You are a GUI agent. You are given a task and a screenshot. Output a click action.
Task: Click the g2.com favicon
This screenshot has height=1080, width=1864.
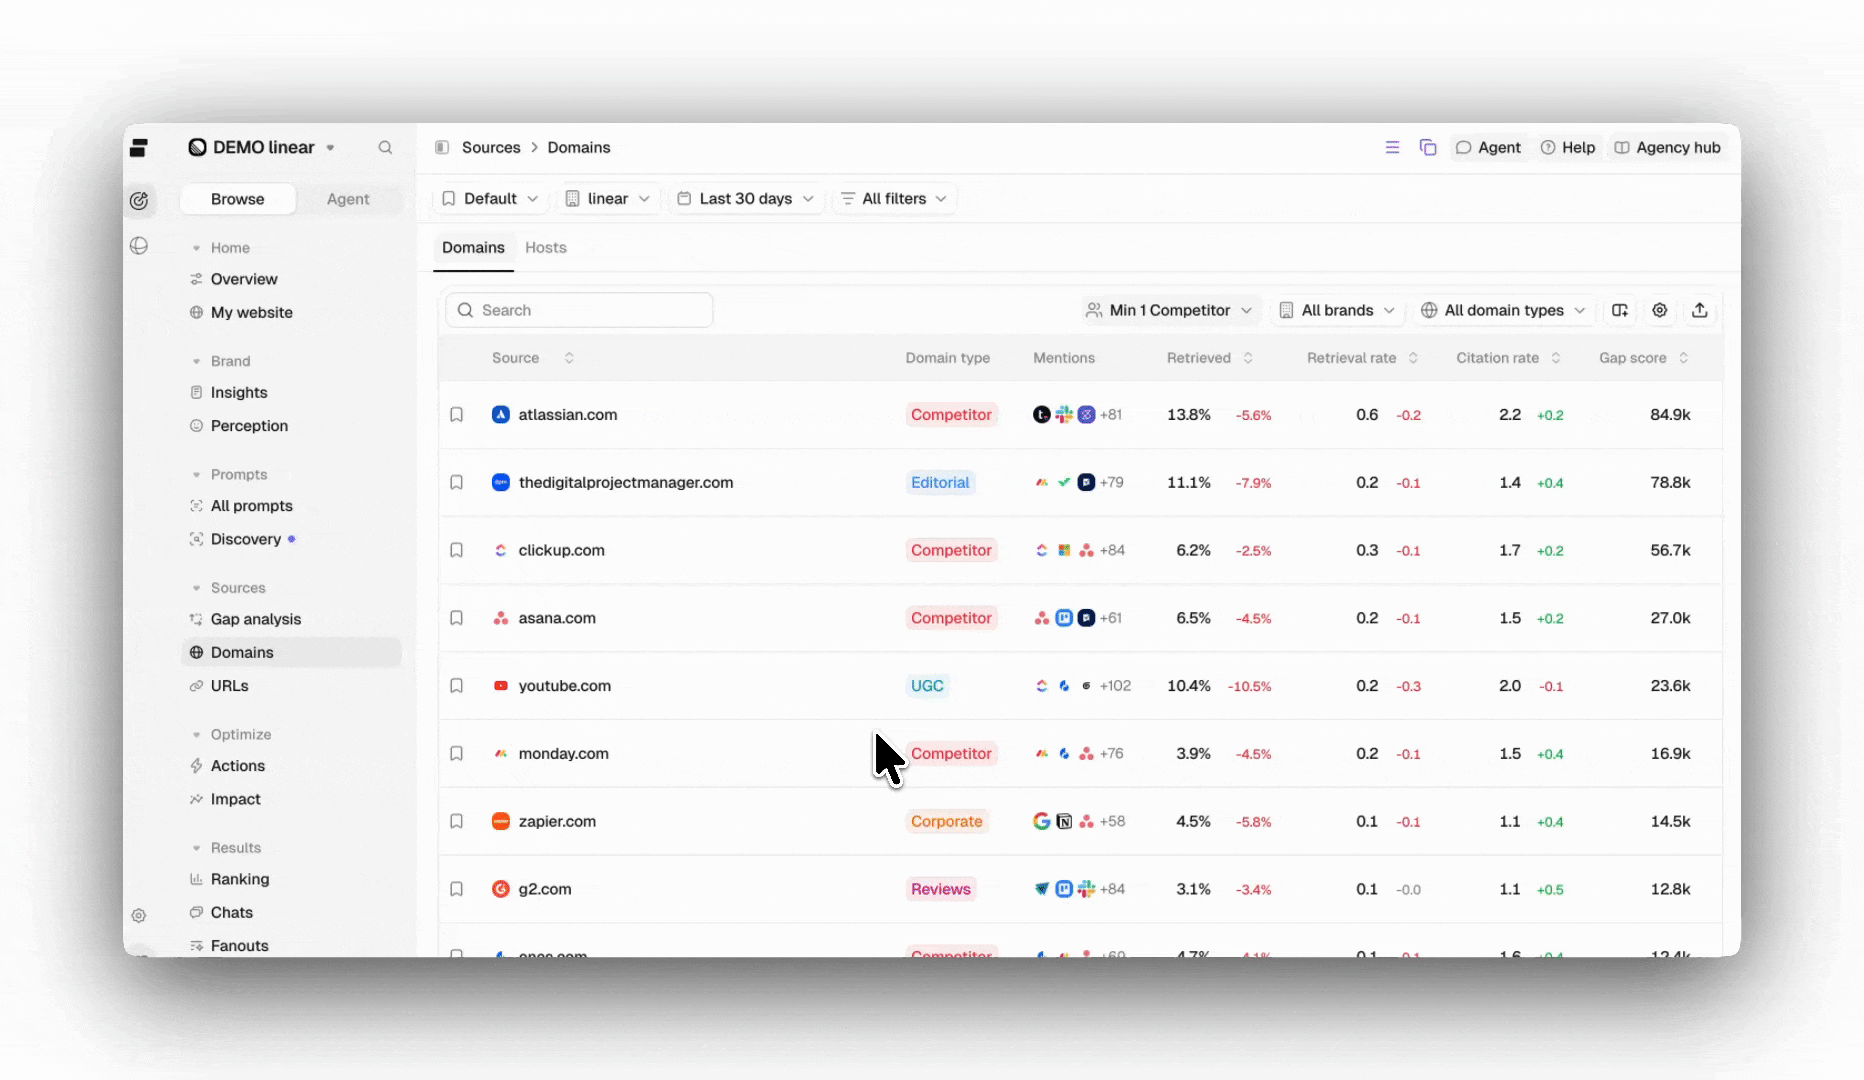(x=501, y=889)
